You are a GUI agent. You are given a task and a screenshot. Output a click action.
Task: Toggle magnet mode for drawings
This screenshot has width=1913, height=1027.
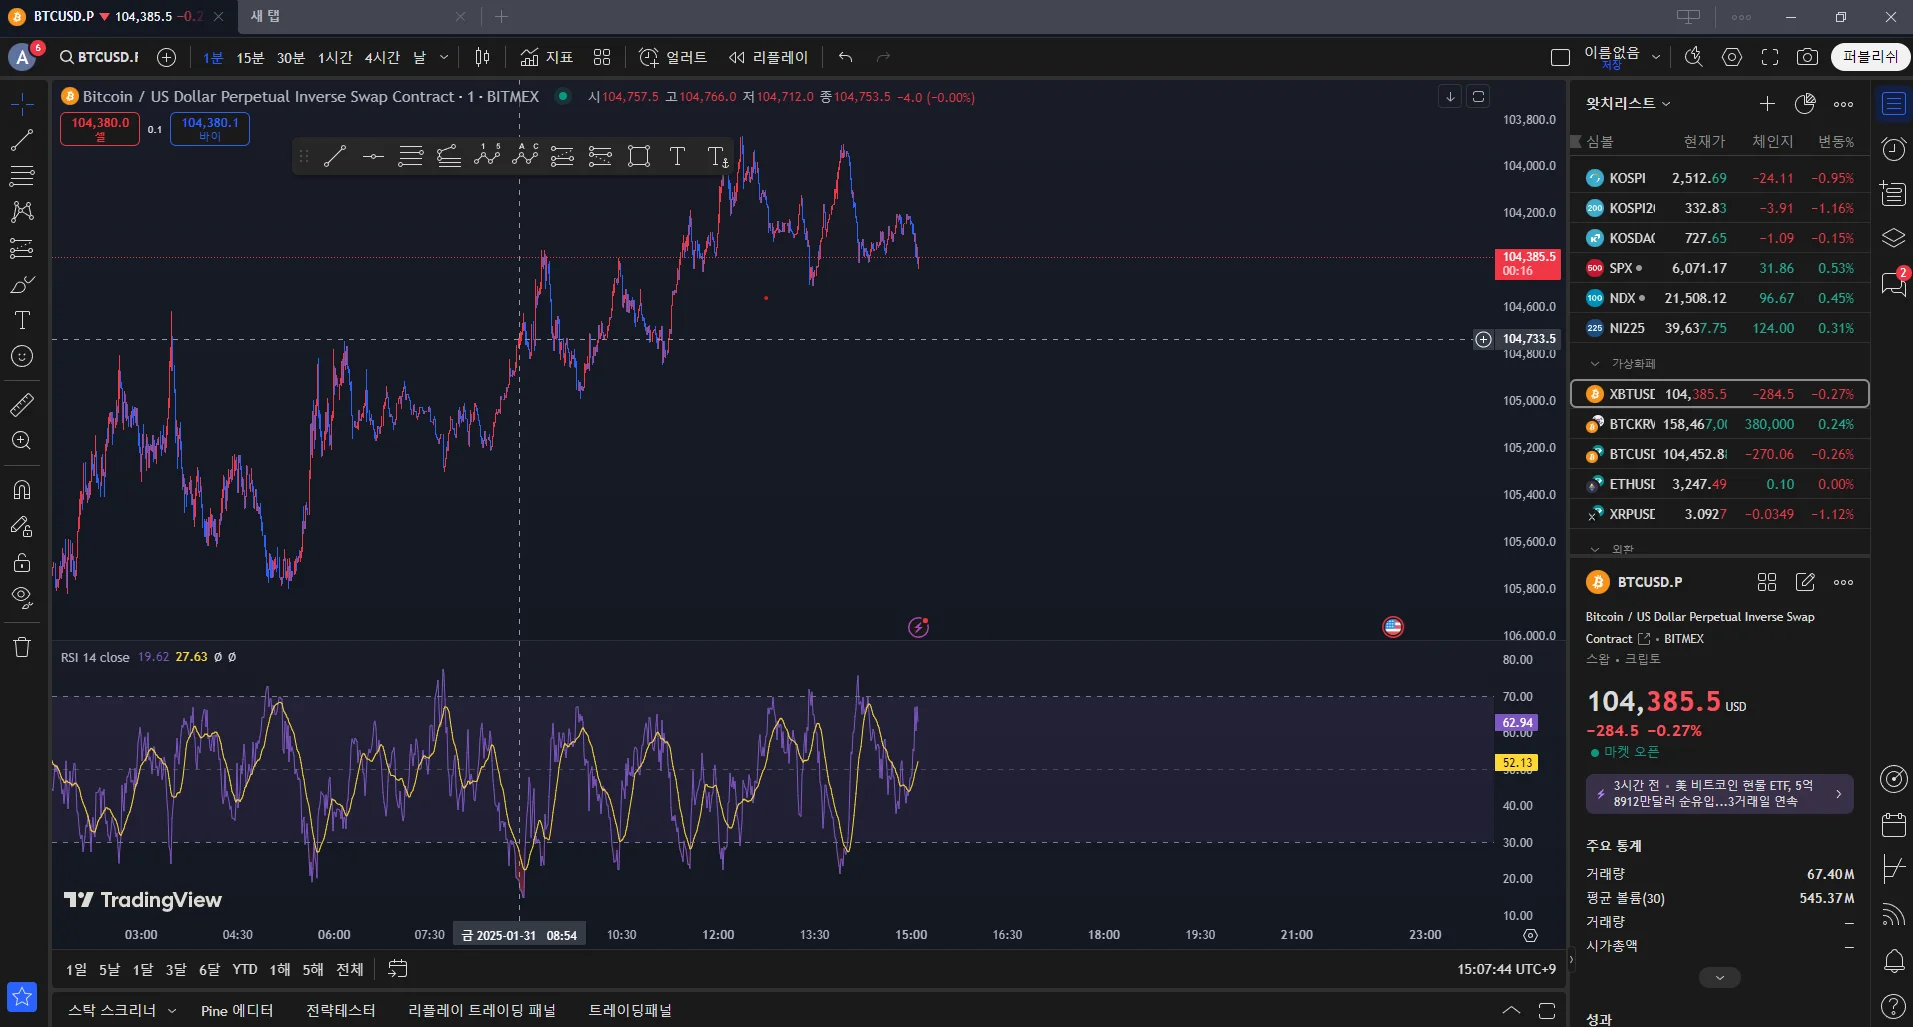(x=22, y=490)
